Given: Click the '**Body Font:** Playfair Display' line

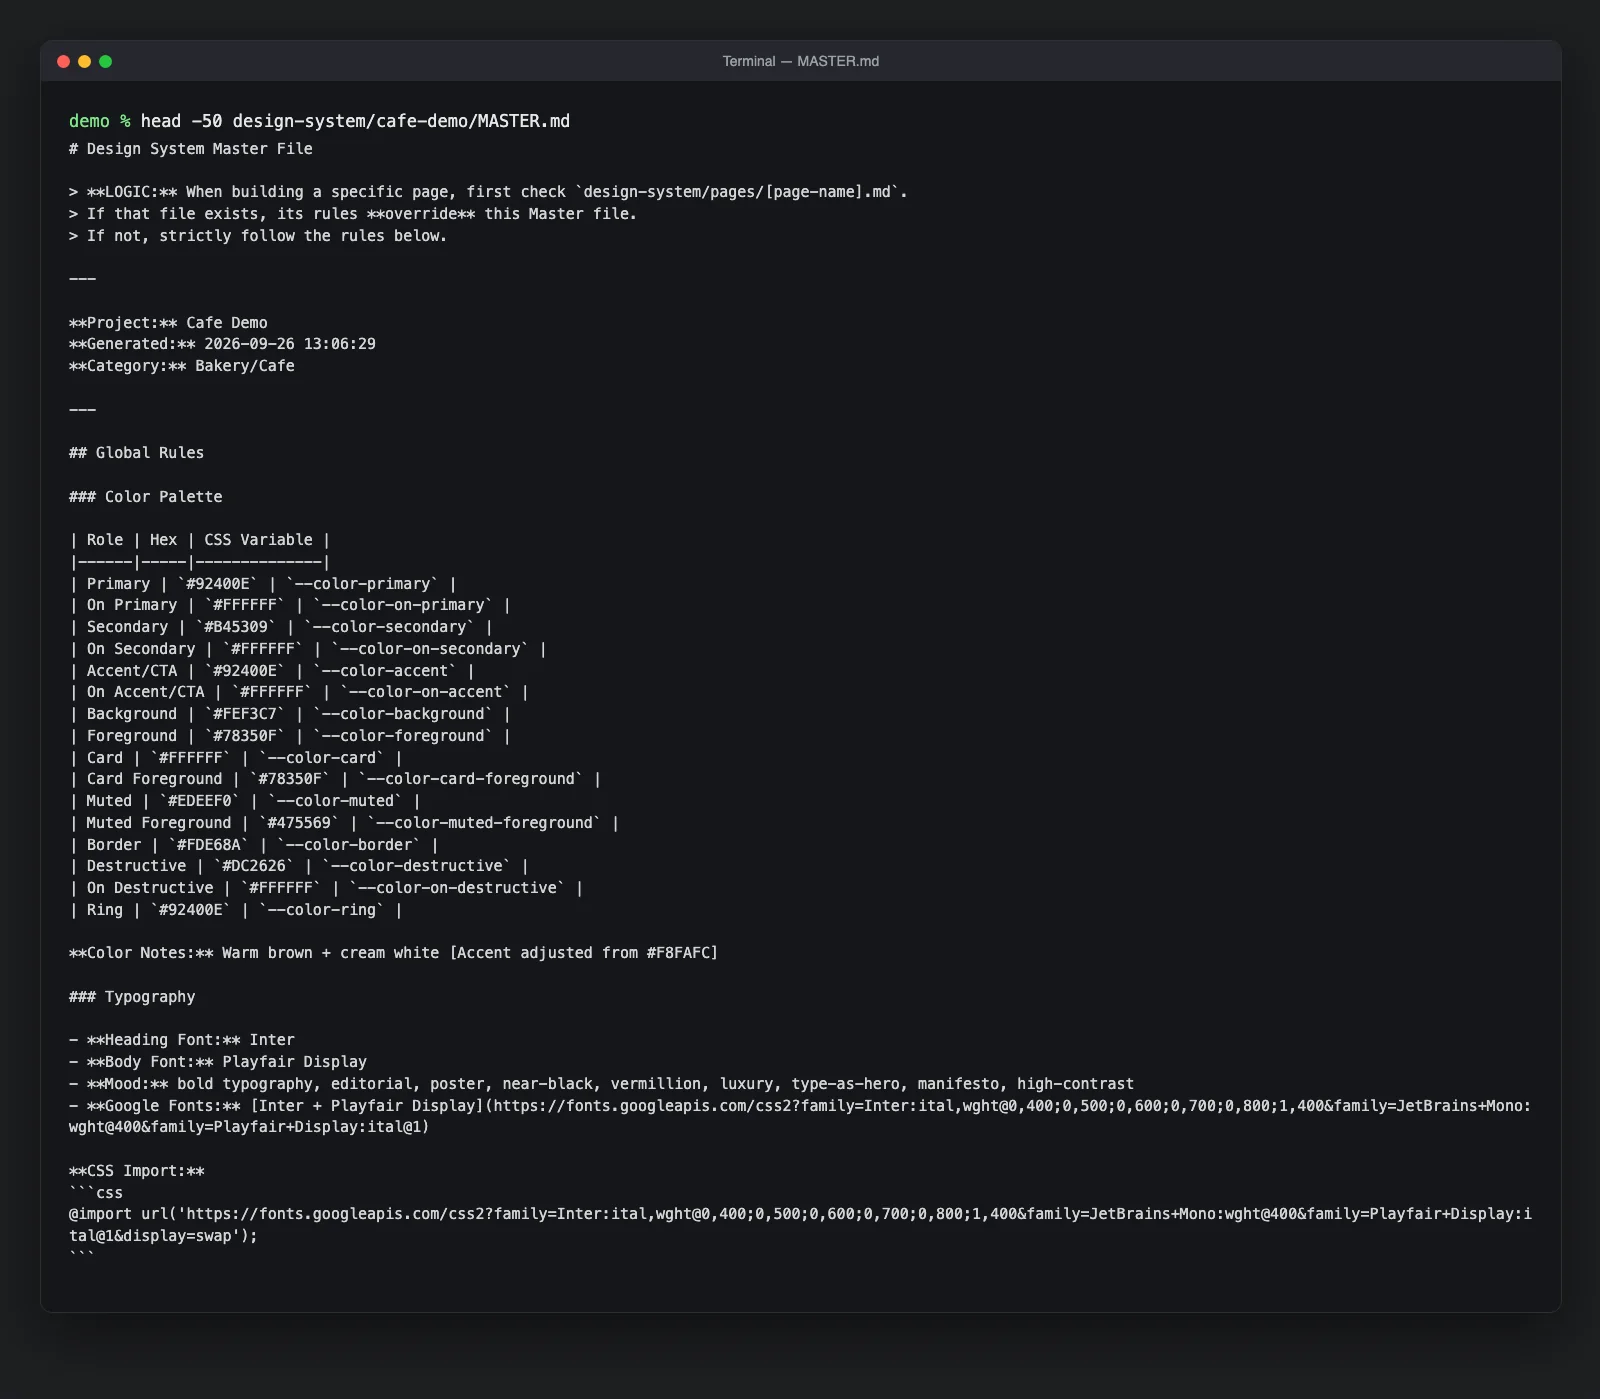Looking at the screenshot, I should (218, 1062).
